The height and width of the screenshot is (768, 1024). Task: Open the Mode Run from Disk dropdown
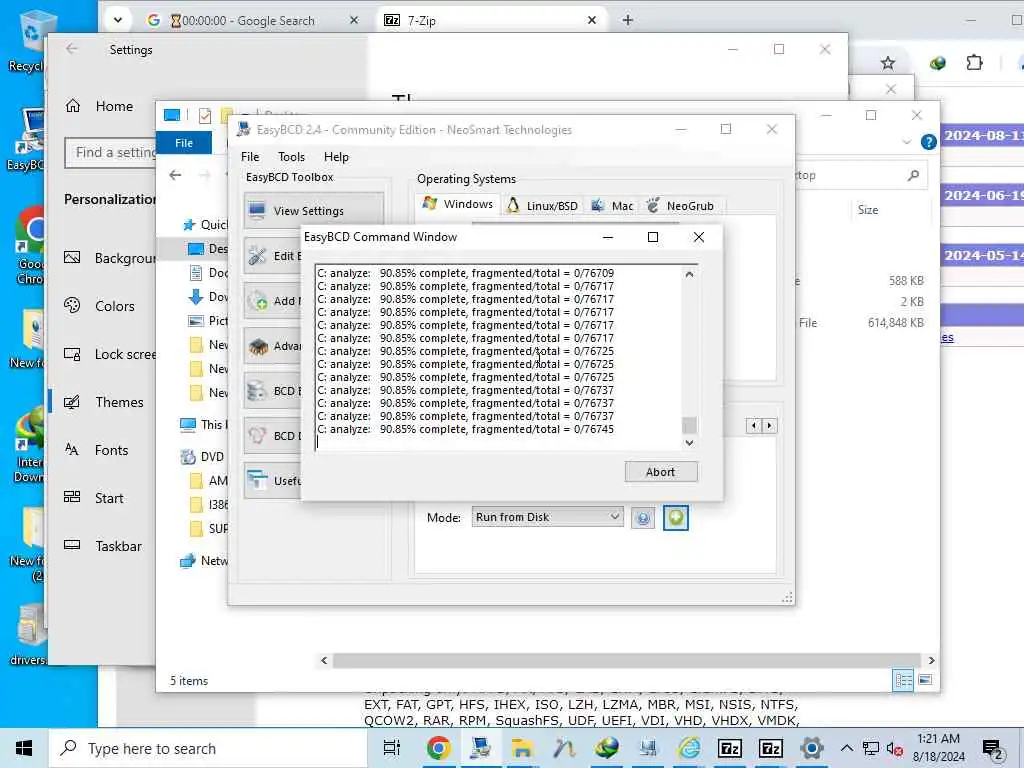tap(547, 517)
